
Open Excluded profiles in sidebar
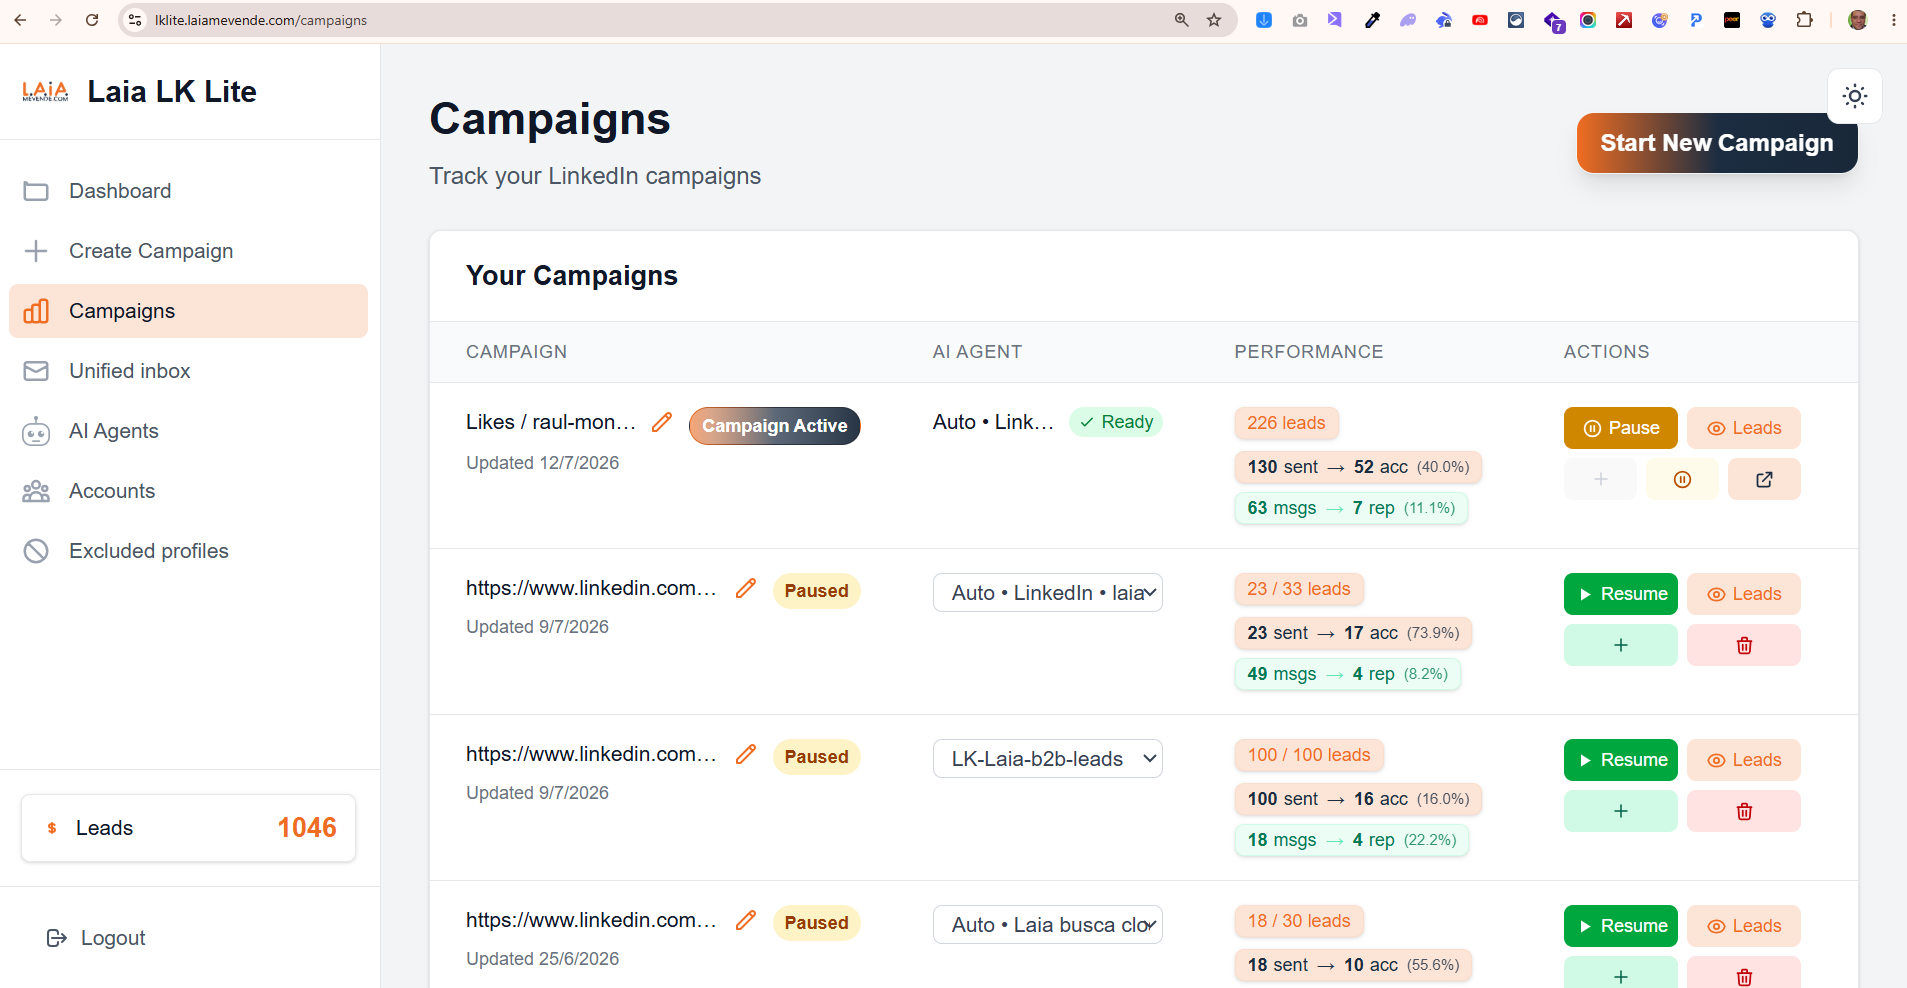(188, 551)
